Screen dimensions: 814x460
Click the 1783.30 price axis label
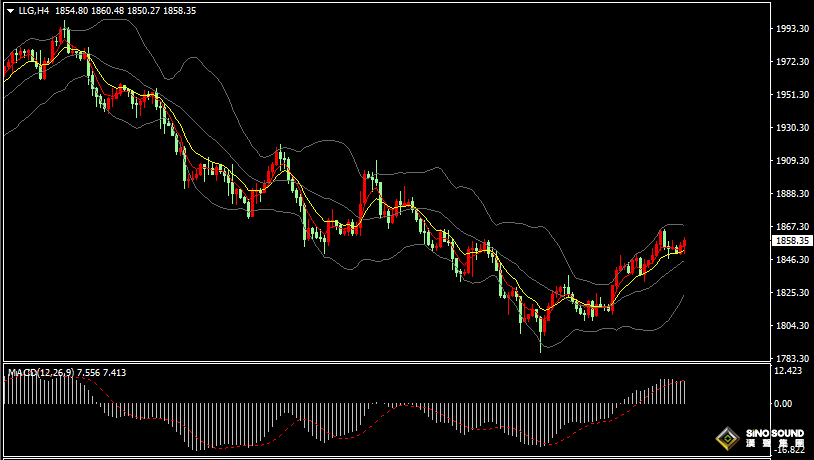(x=791, y=359)
